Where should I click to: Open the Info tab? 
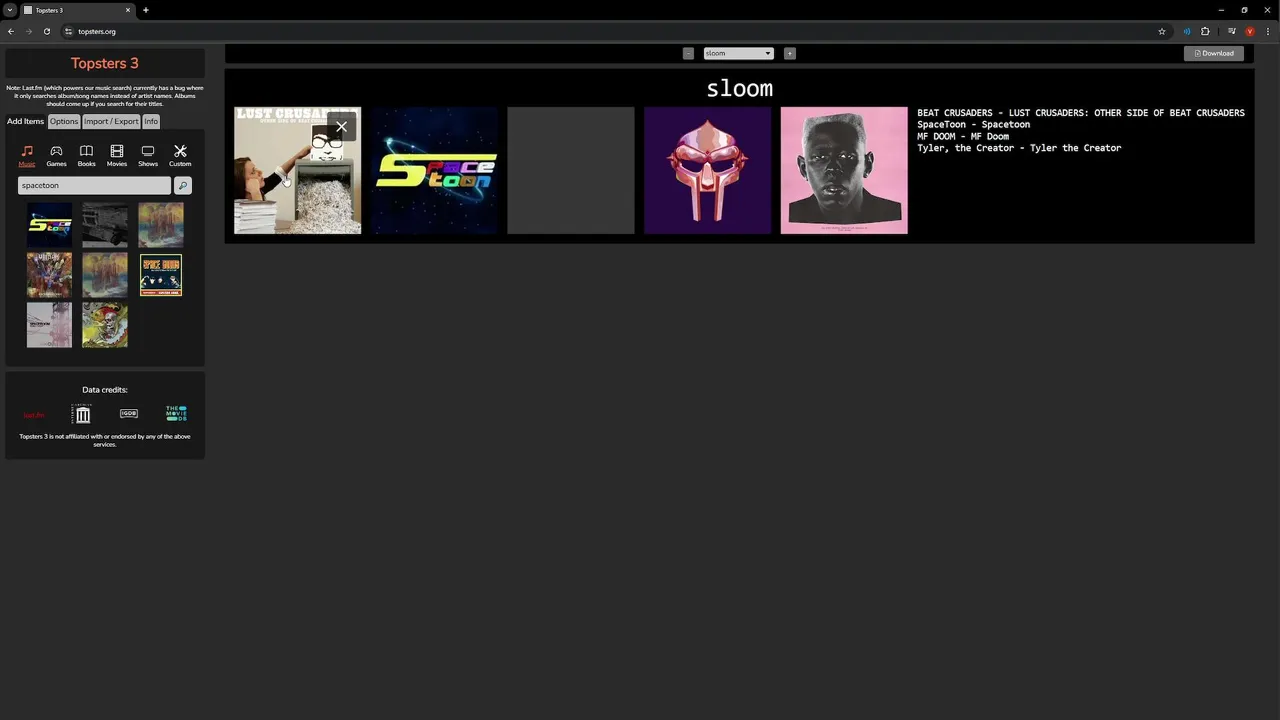151,121
